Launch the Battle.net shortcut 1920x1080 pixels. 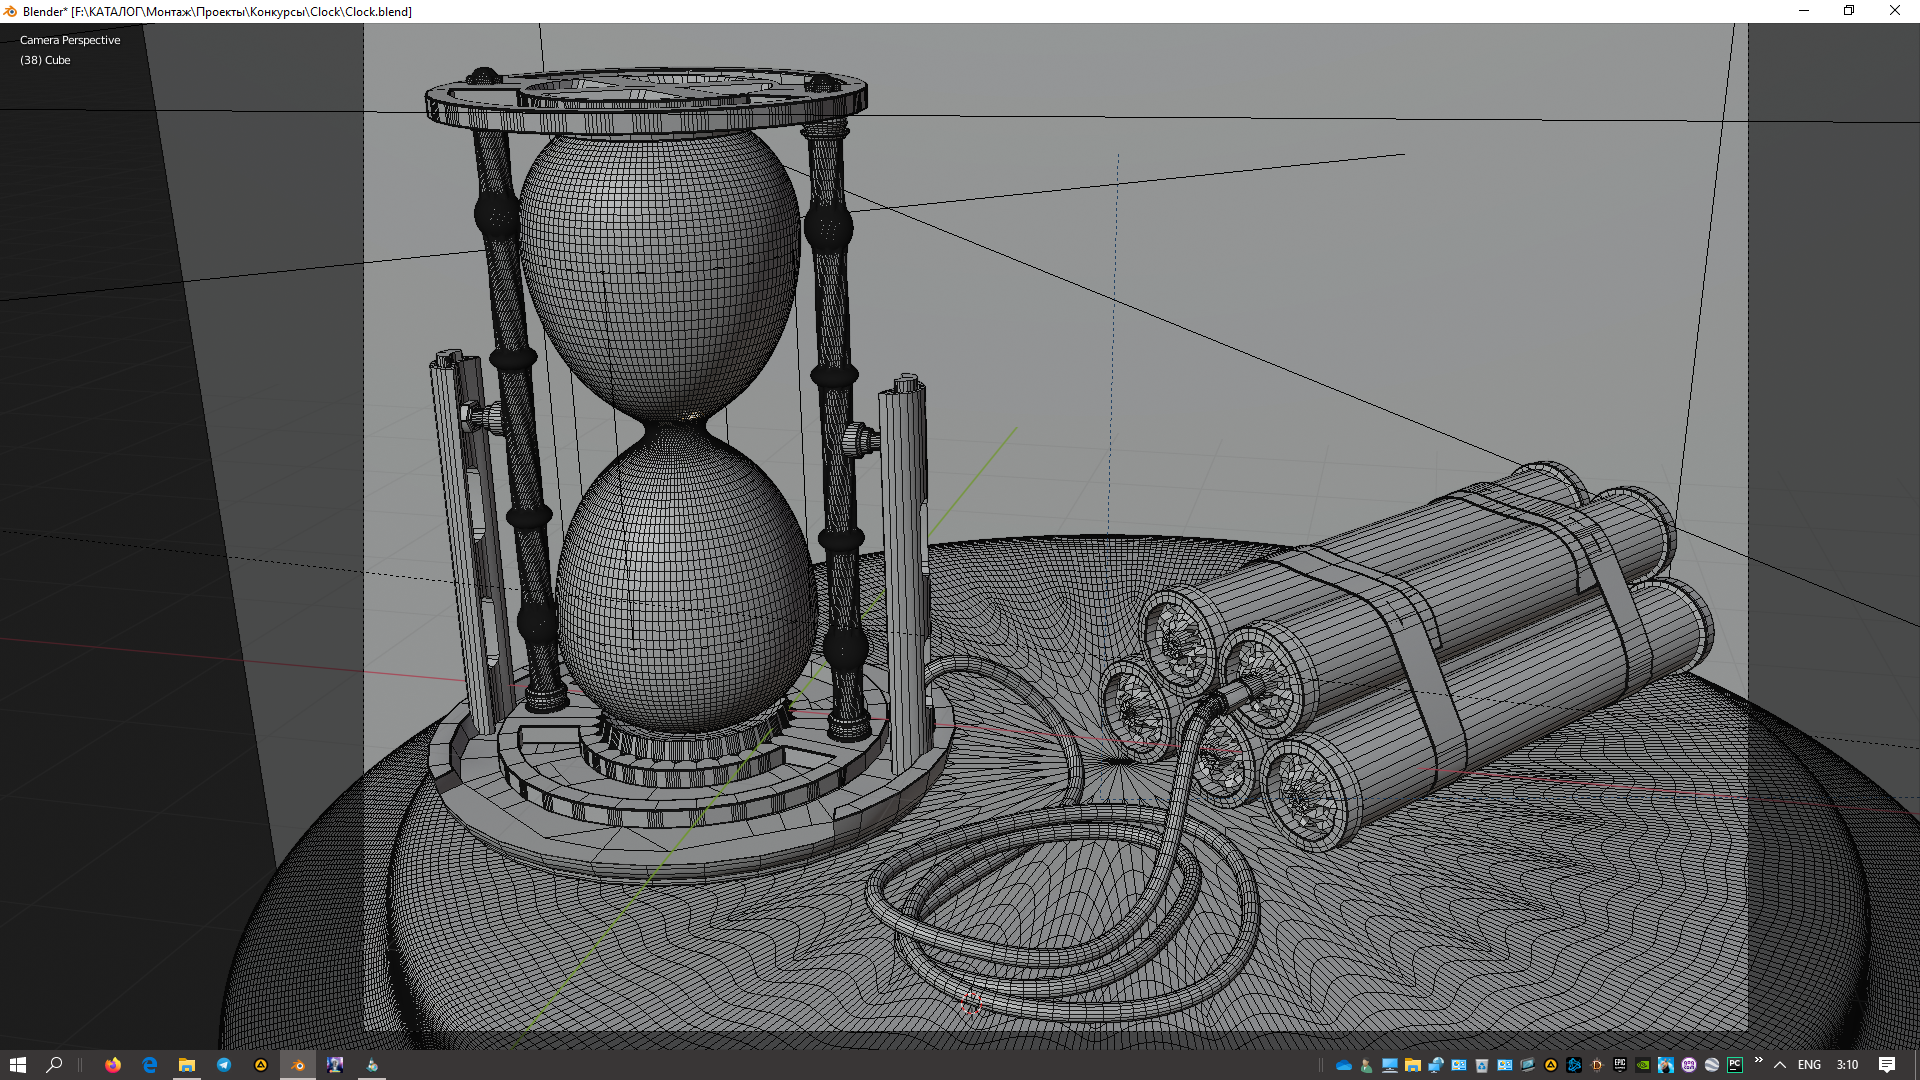pyautogui.click(x=1574, y=1065)
